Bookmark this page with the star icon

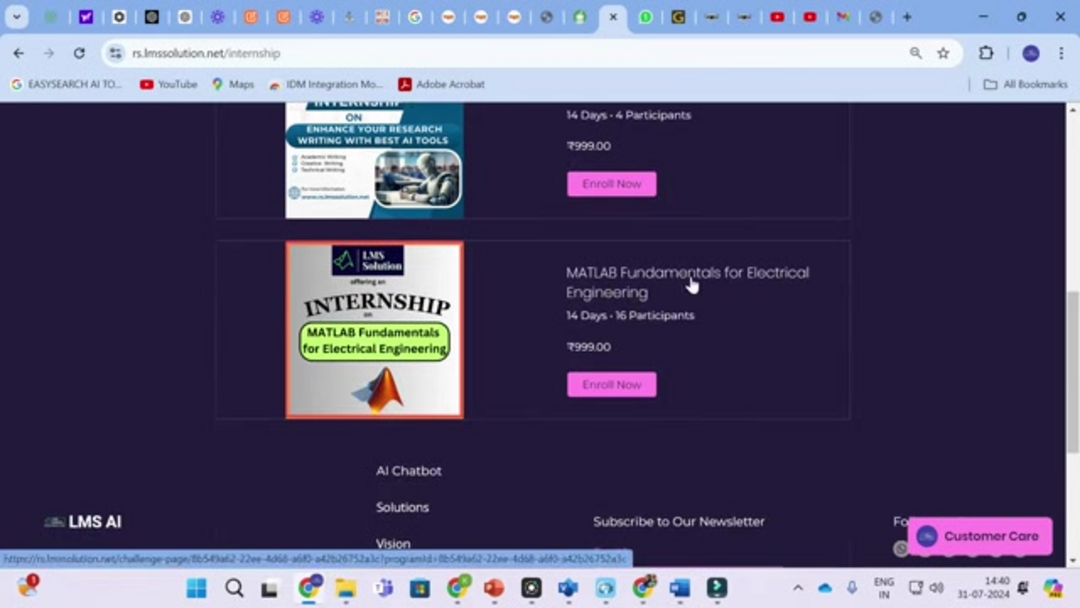[x=941, y=52]
